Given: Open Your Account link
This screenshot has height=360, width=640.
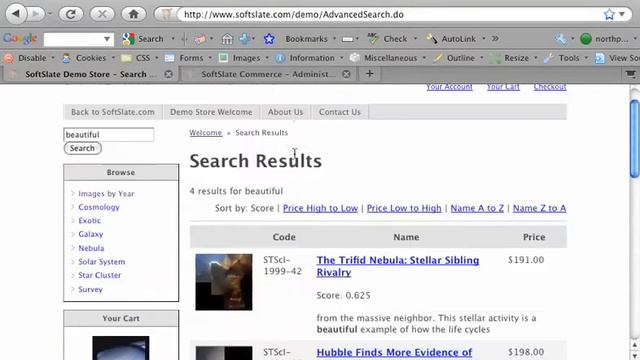Looking at the screenshot, I should [449, 87].
